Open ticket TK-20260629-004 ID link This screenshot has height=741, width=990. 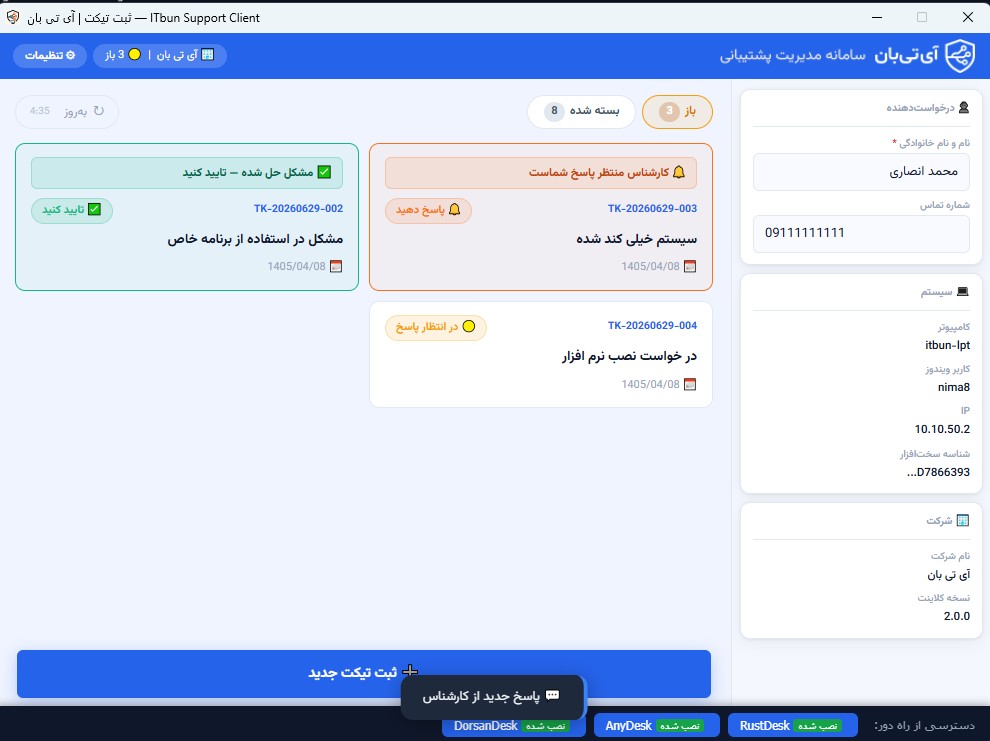[x=652, y=326]
